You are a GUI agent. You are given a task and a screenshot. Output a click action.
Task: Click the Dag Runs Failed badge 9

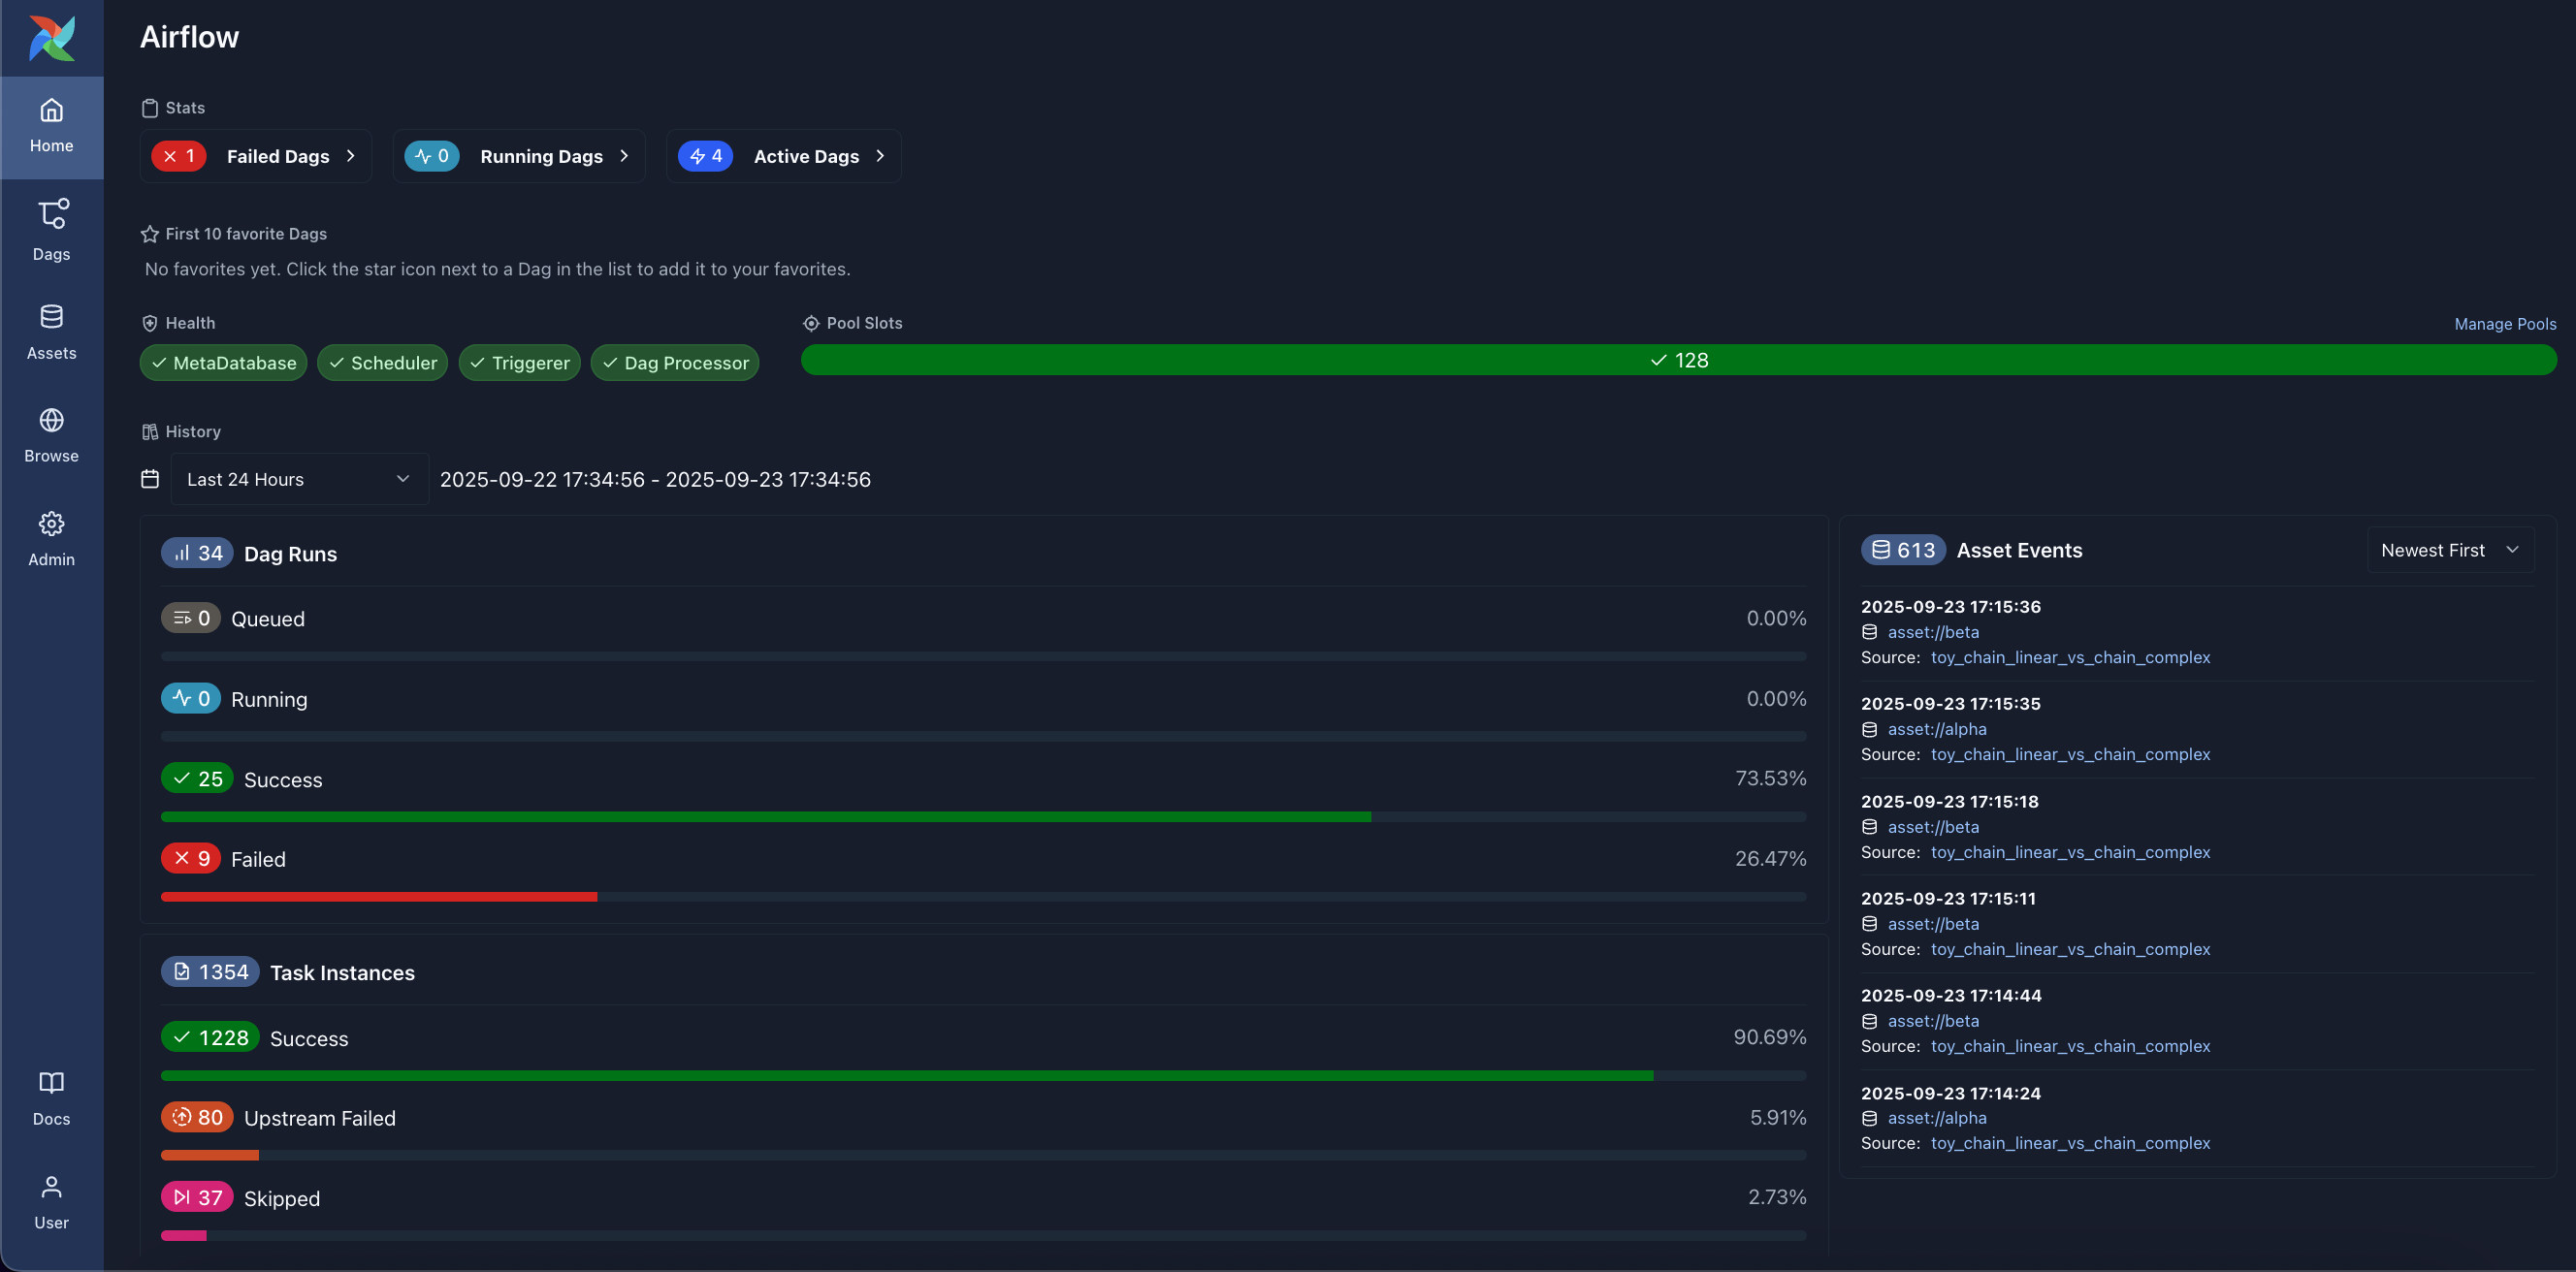(x=191, y=858)
